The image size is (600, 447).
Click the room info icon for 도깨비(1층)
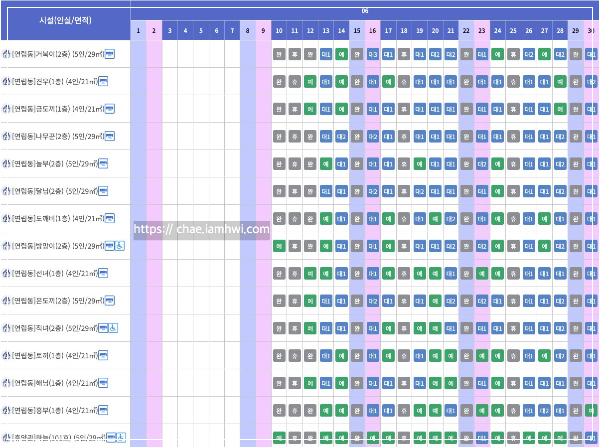pos(110,218)
